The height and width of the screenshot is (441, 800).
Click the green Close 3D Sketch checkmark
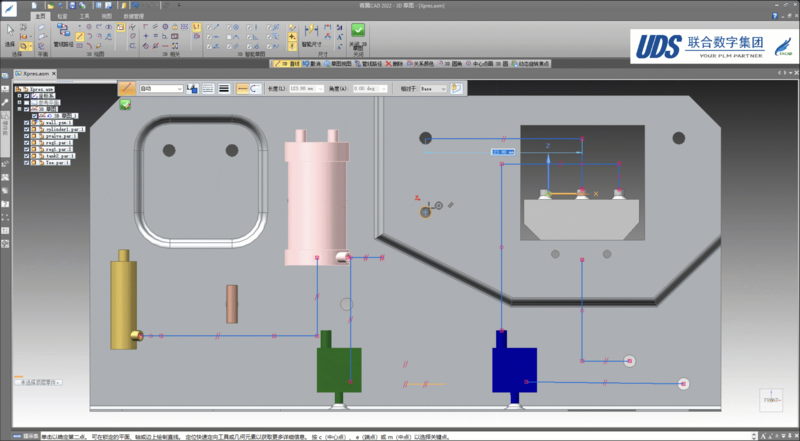pyautogui.click(x=357, y=30)
